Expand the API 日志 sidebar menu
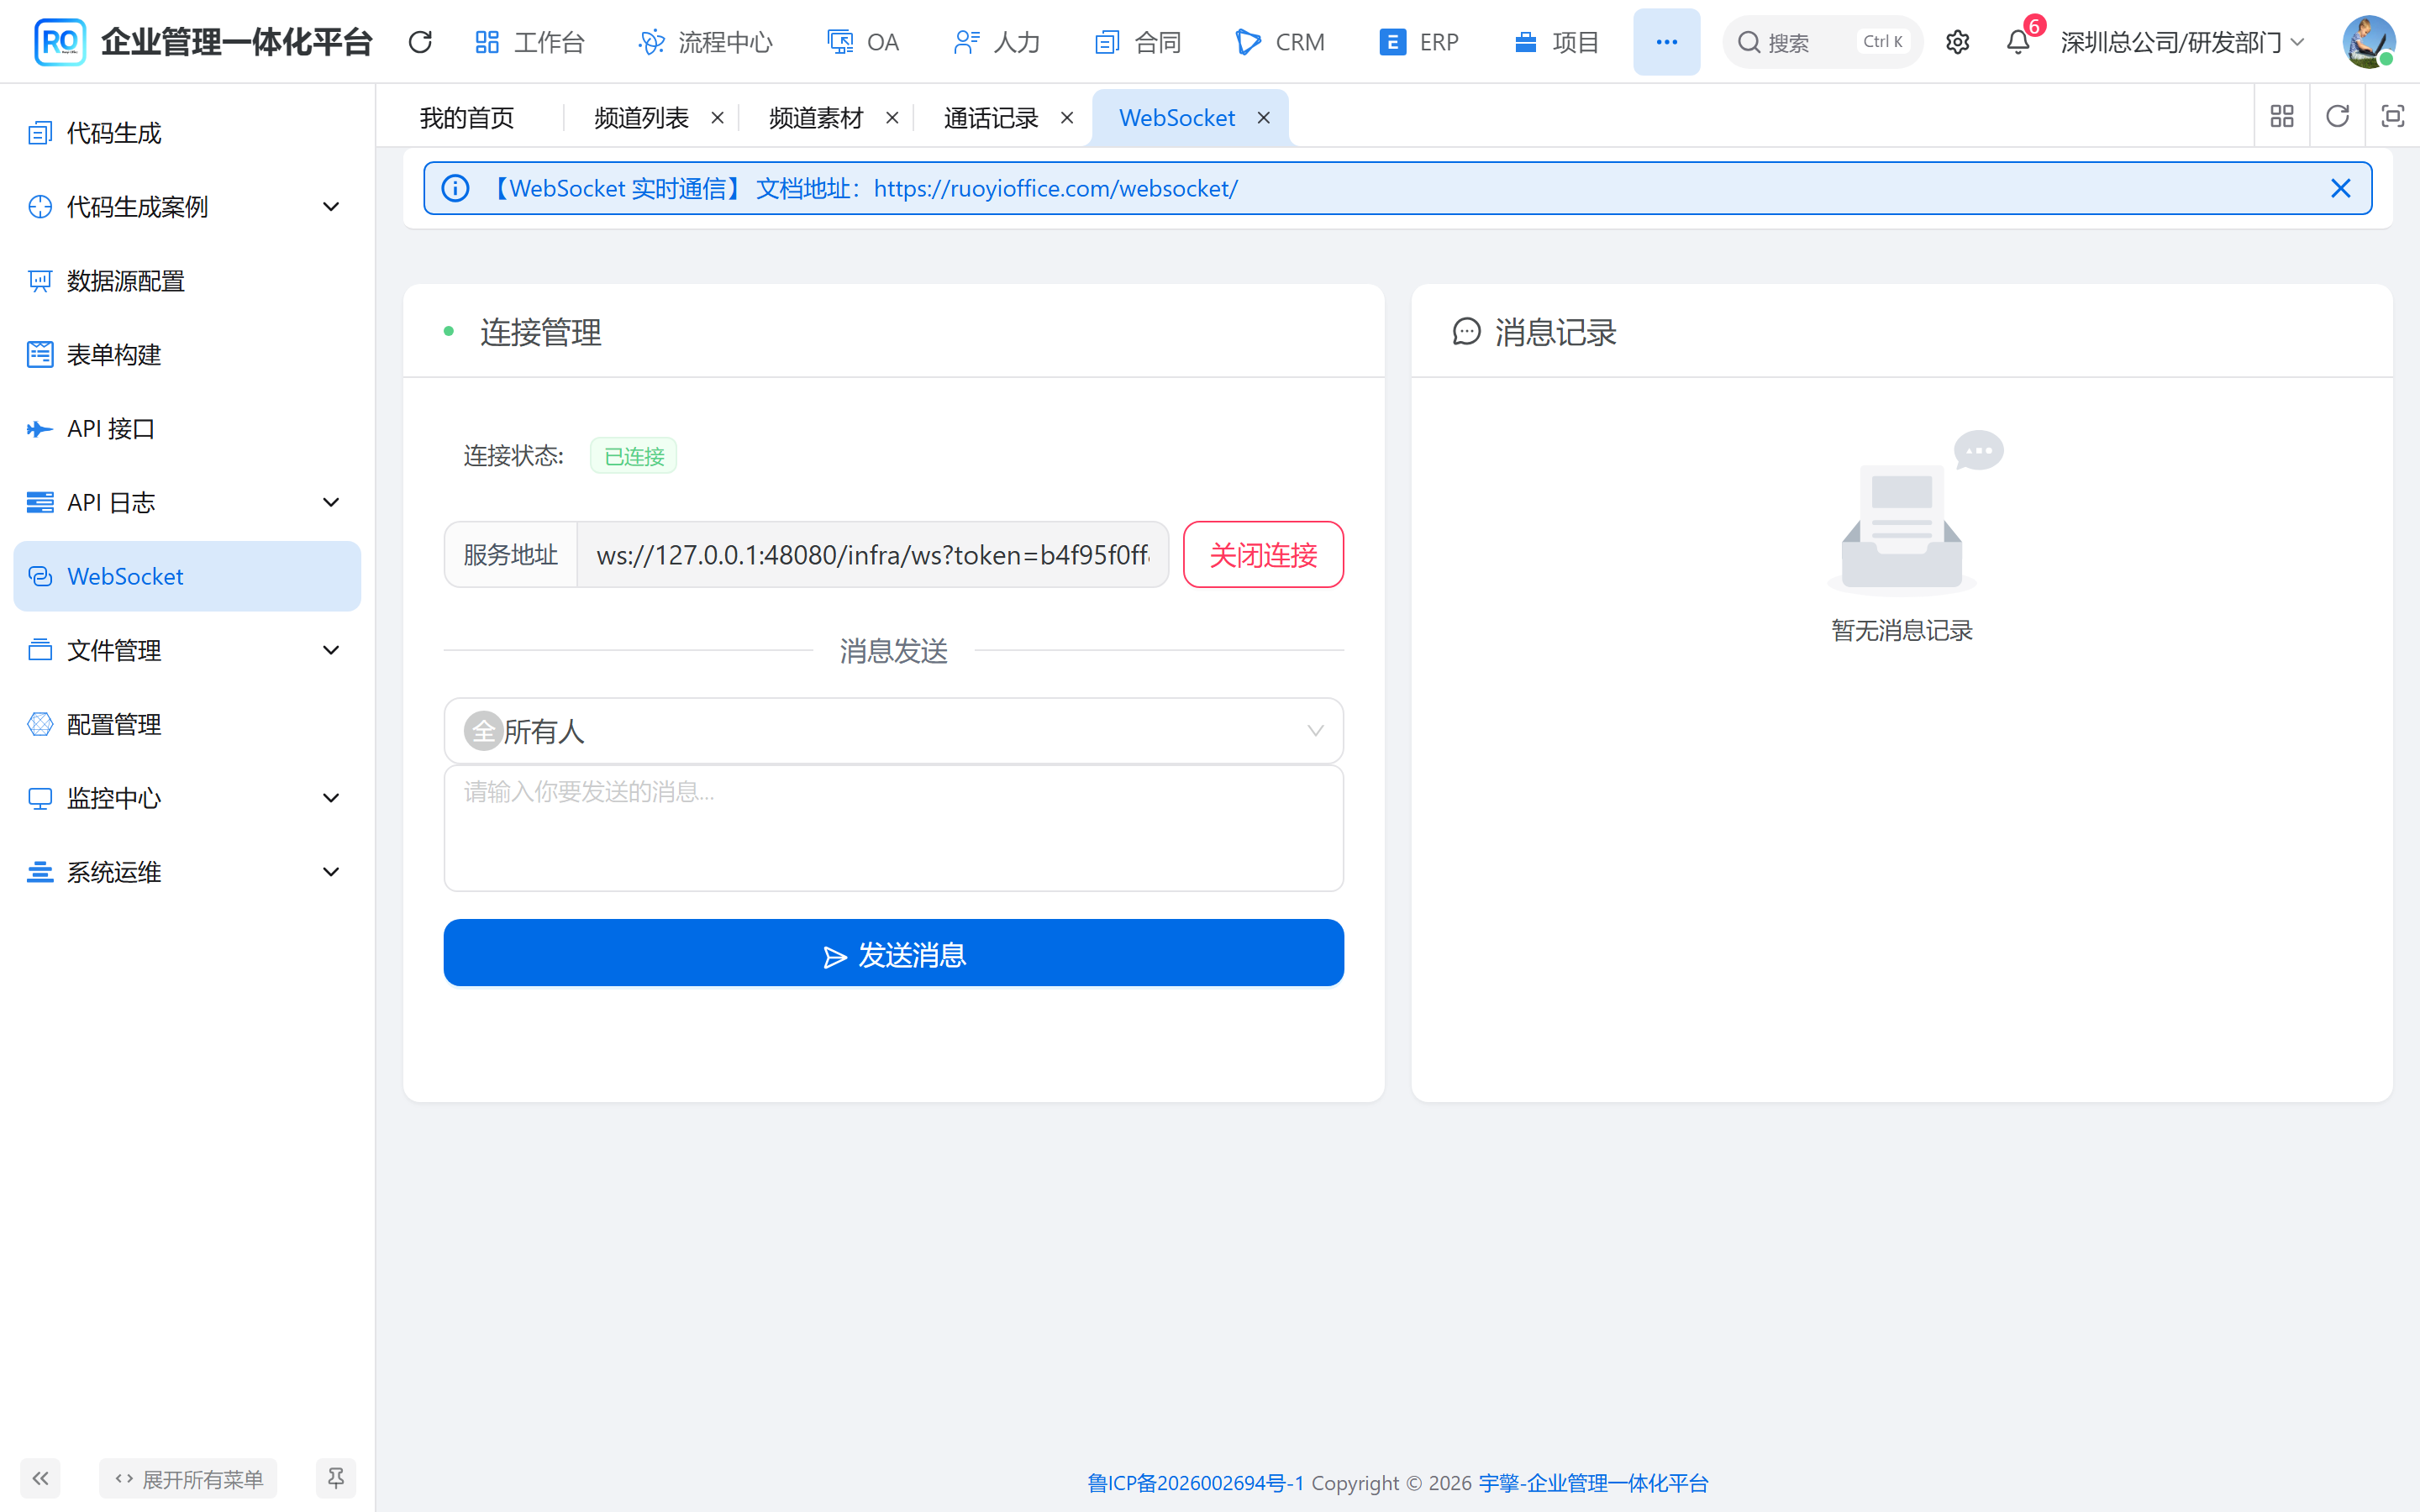 point(187,503)
